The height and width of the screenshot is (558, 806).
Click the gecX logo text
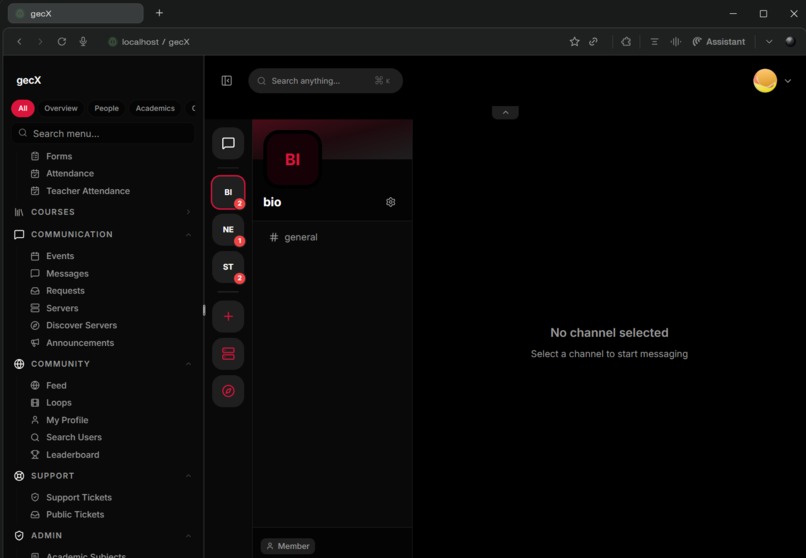[29, 81]
